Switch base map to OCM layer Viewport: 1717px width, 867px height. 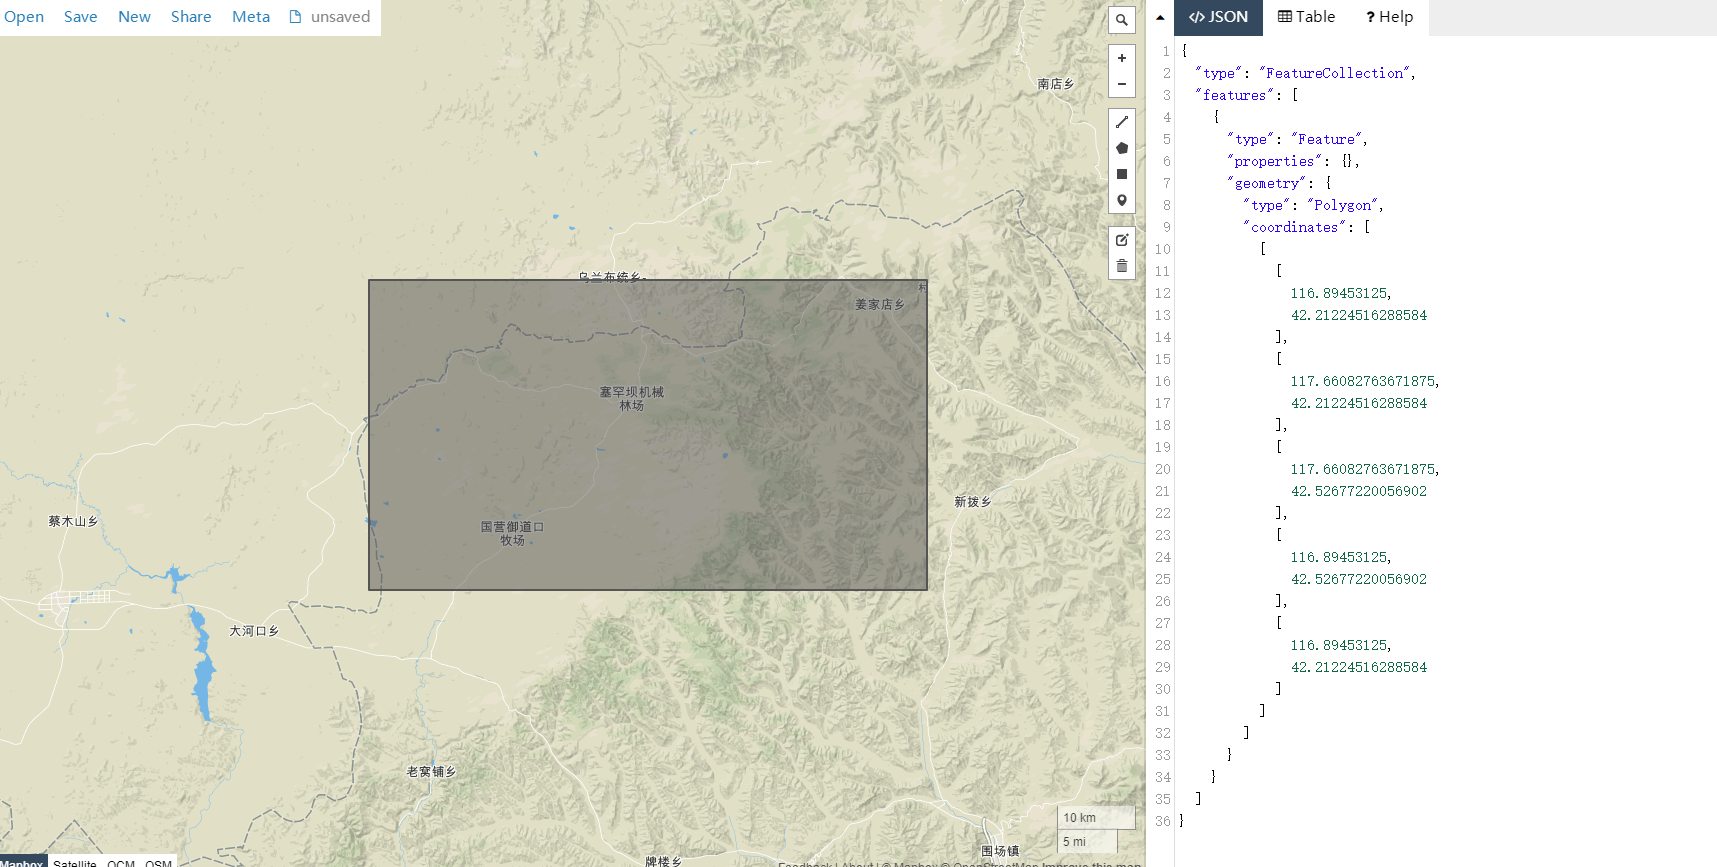click(x=121, y=862)
